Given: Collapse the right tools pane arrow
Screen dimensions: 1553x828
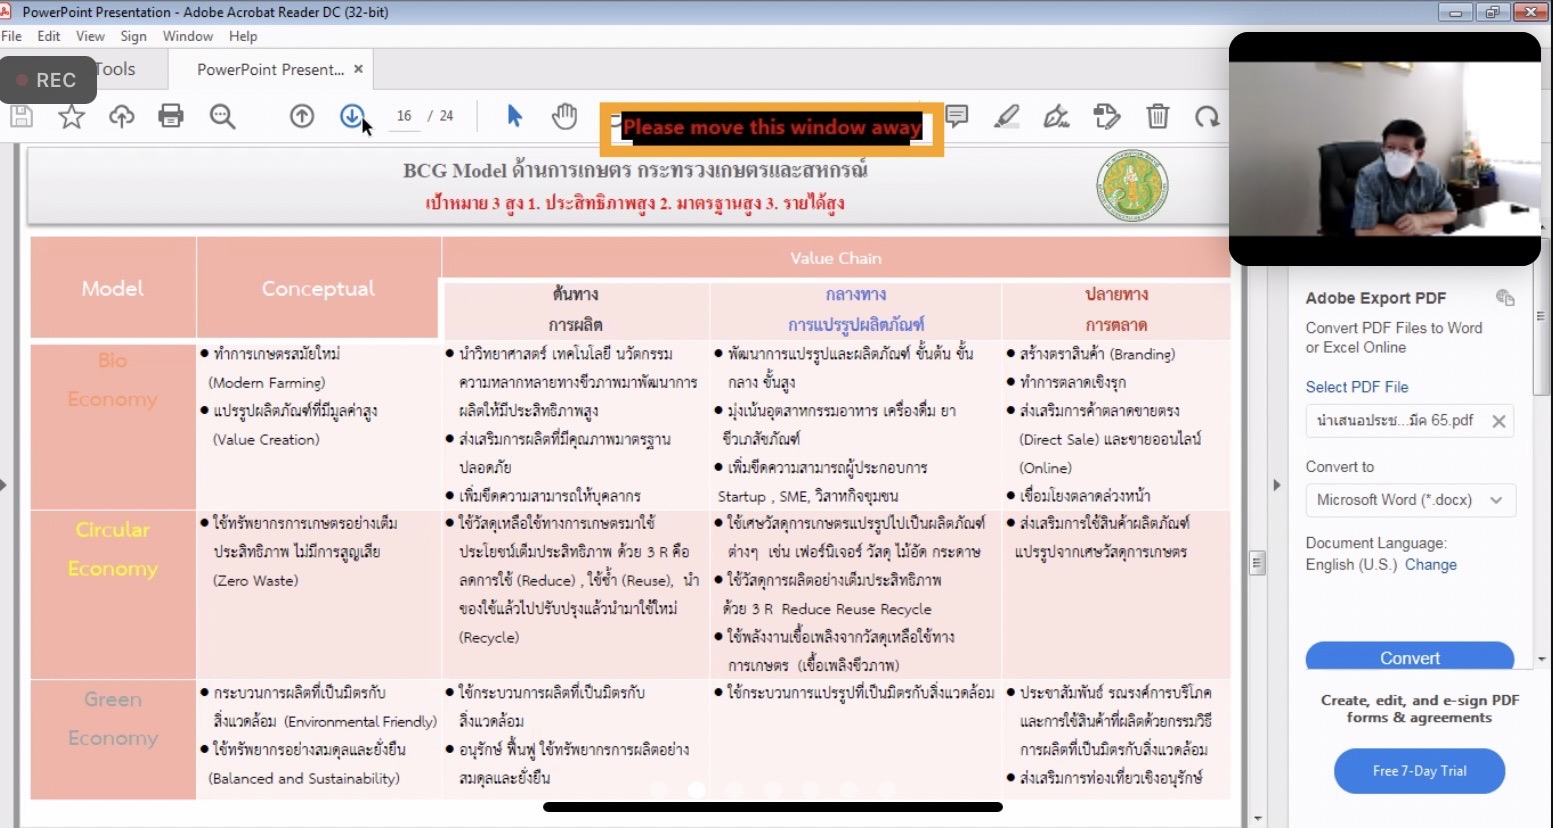Looking at the screenshot, I should point(1276,485).
